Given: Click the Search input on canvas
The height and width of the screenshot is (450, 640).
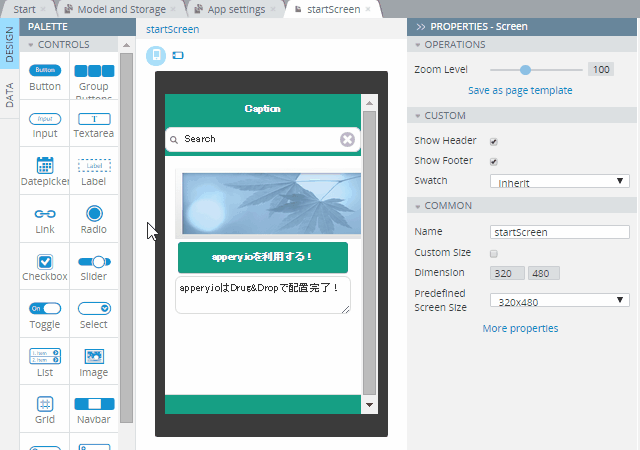Looking at the screenshot, I should coord(263,139).
